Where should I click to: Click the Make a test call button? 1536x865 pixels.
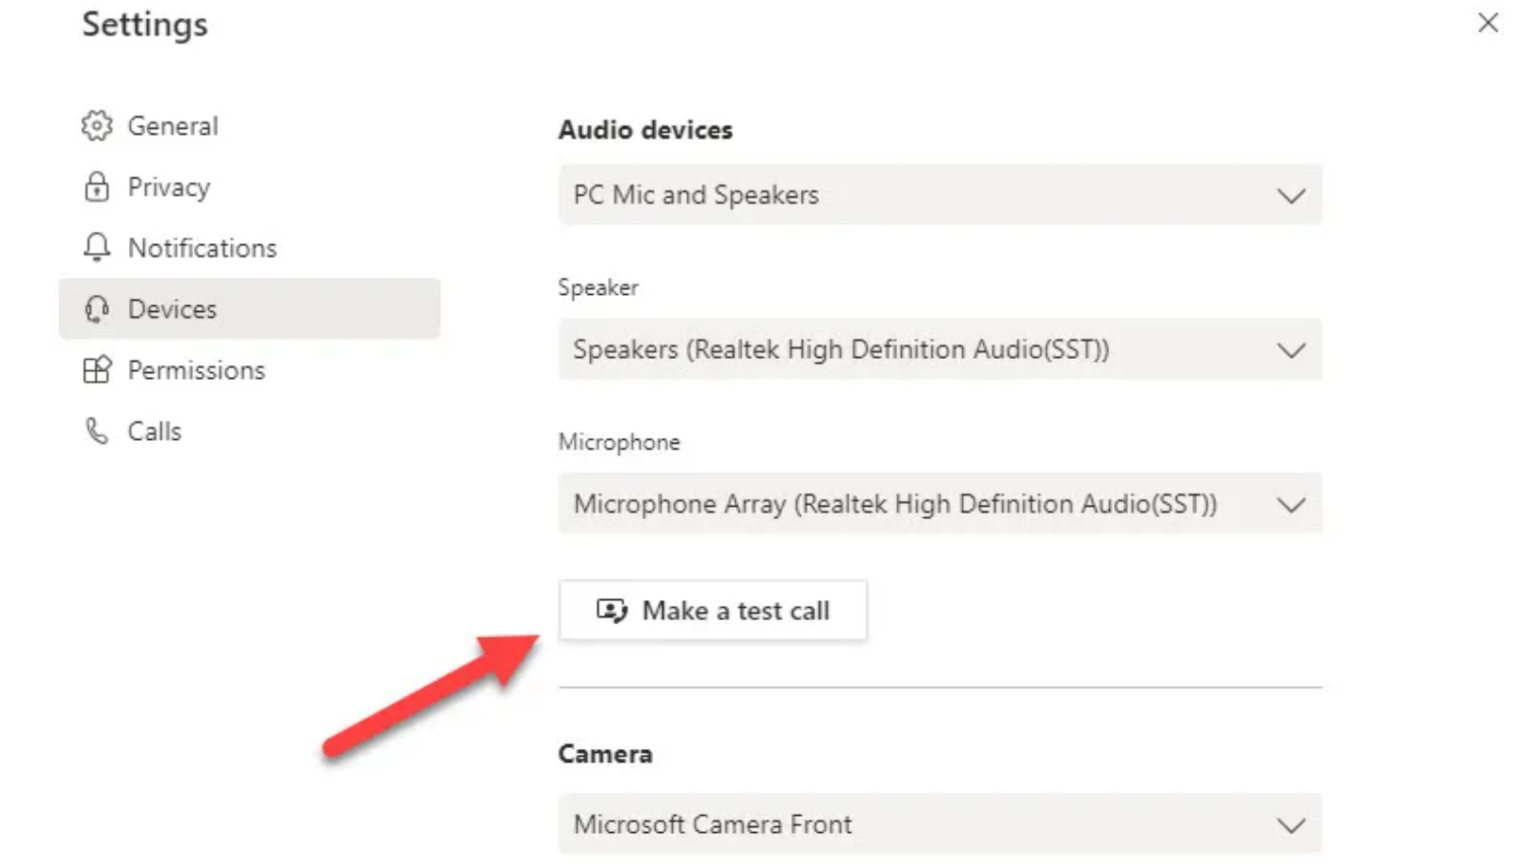712,610
